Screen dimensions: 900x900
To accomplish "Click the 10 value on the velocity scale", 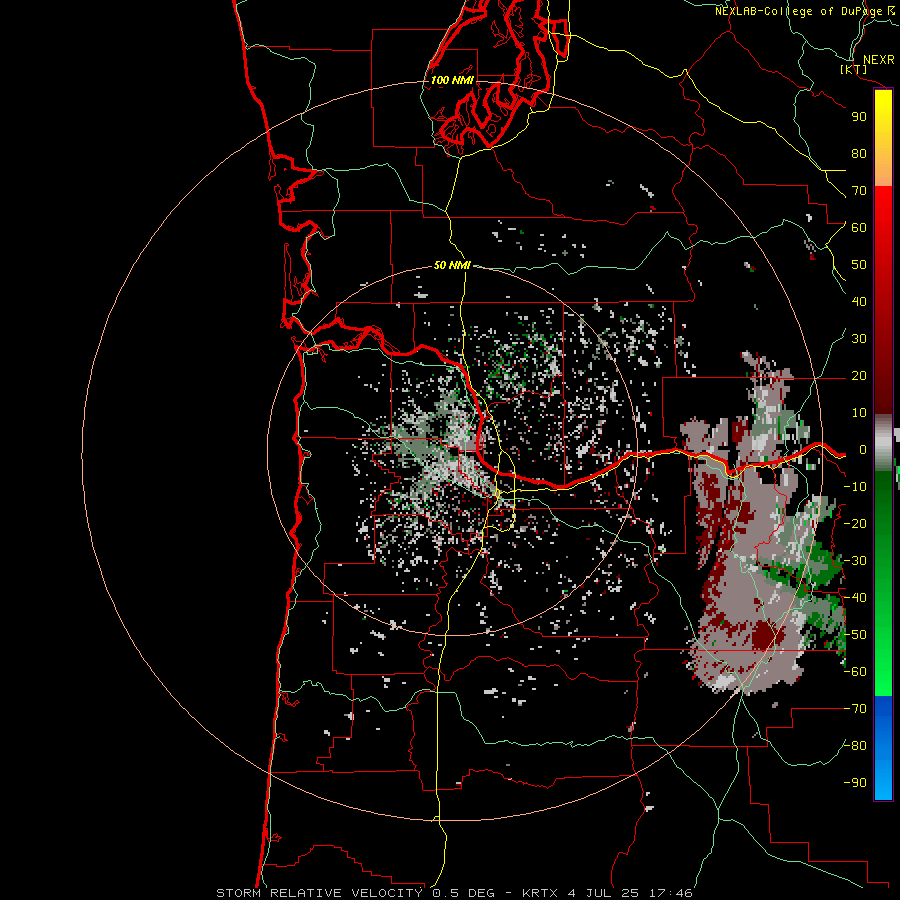I will click(859, 413).
